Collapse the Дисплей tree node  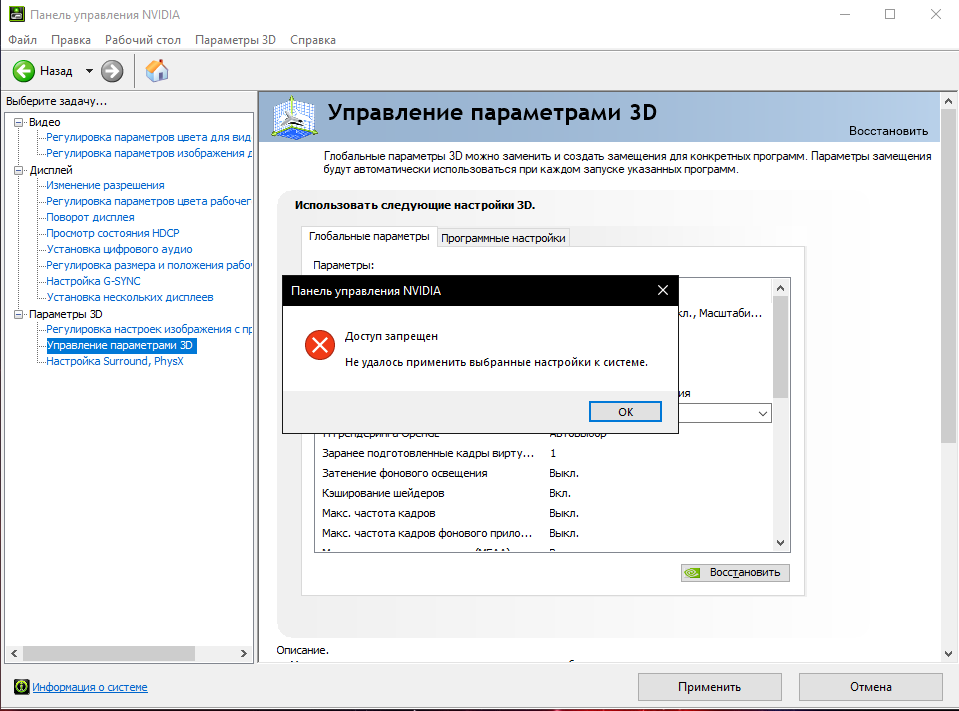click(19, 171)
